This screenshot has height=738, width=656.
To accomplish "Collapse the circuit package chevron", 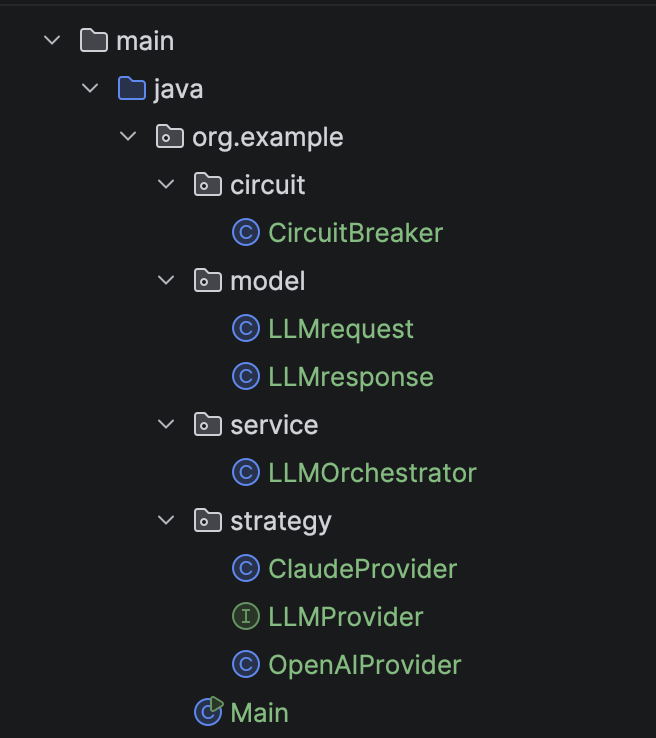I will tap(166, 184).
